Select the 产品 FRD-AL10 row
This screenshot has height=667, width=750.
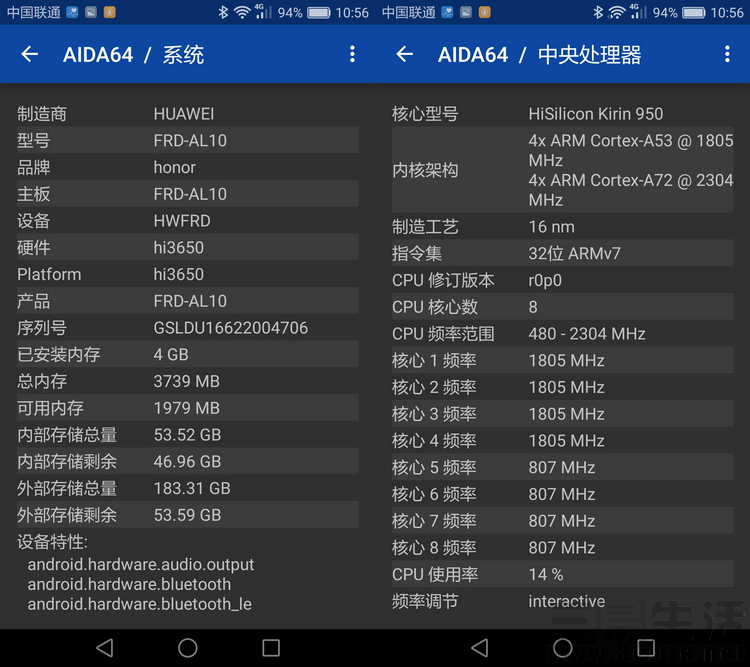(188, 301)
